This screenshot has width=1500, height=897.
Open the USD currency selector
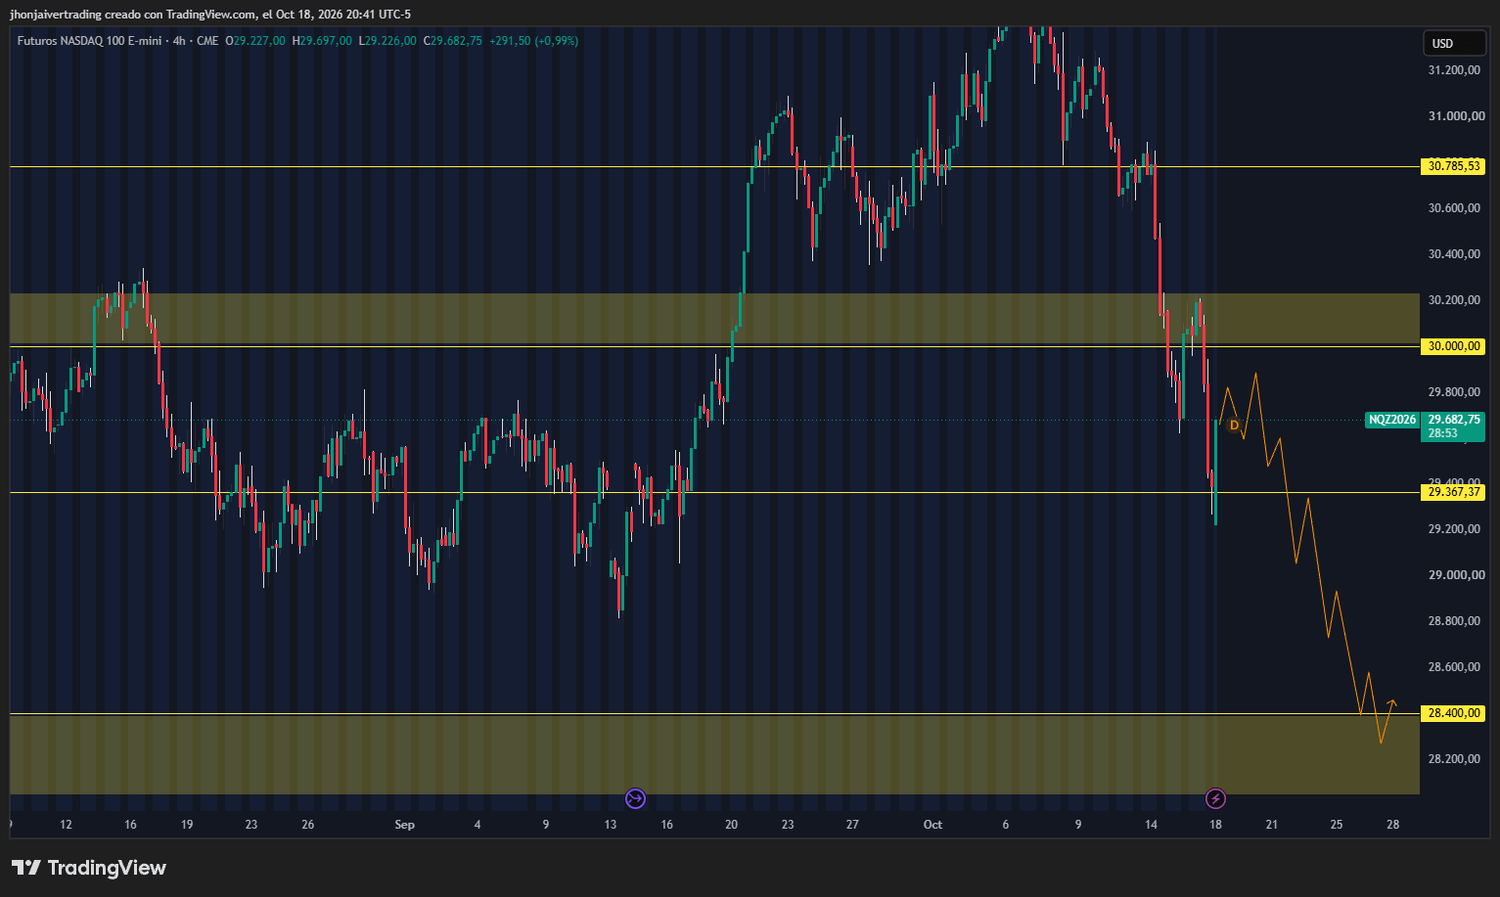1453,43
